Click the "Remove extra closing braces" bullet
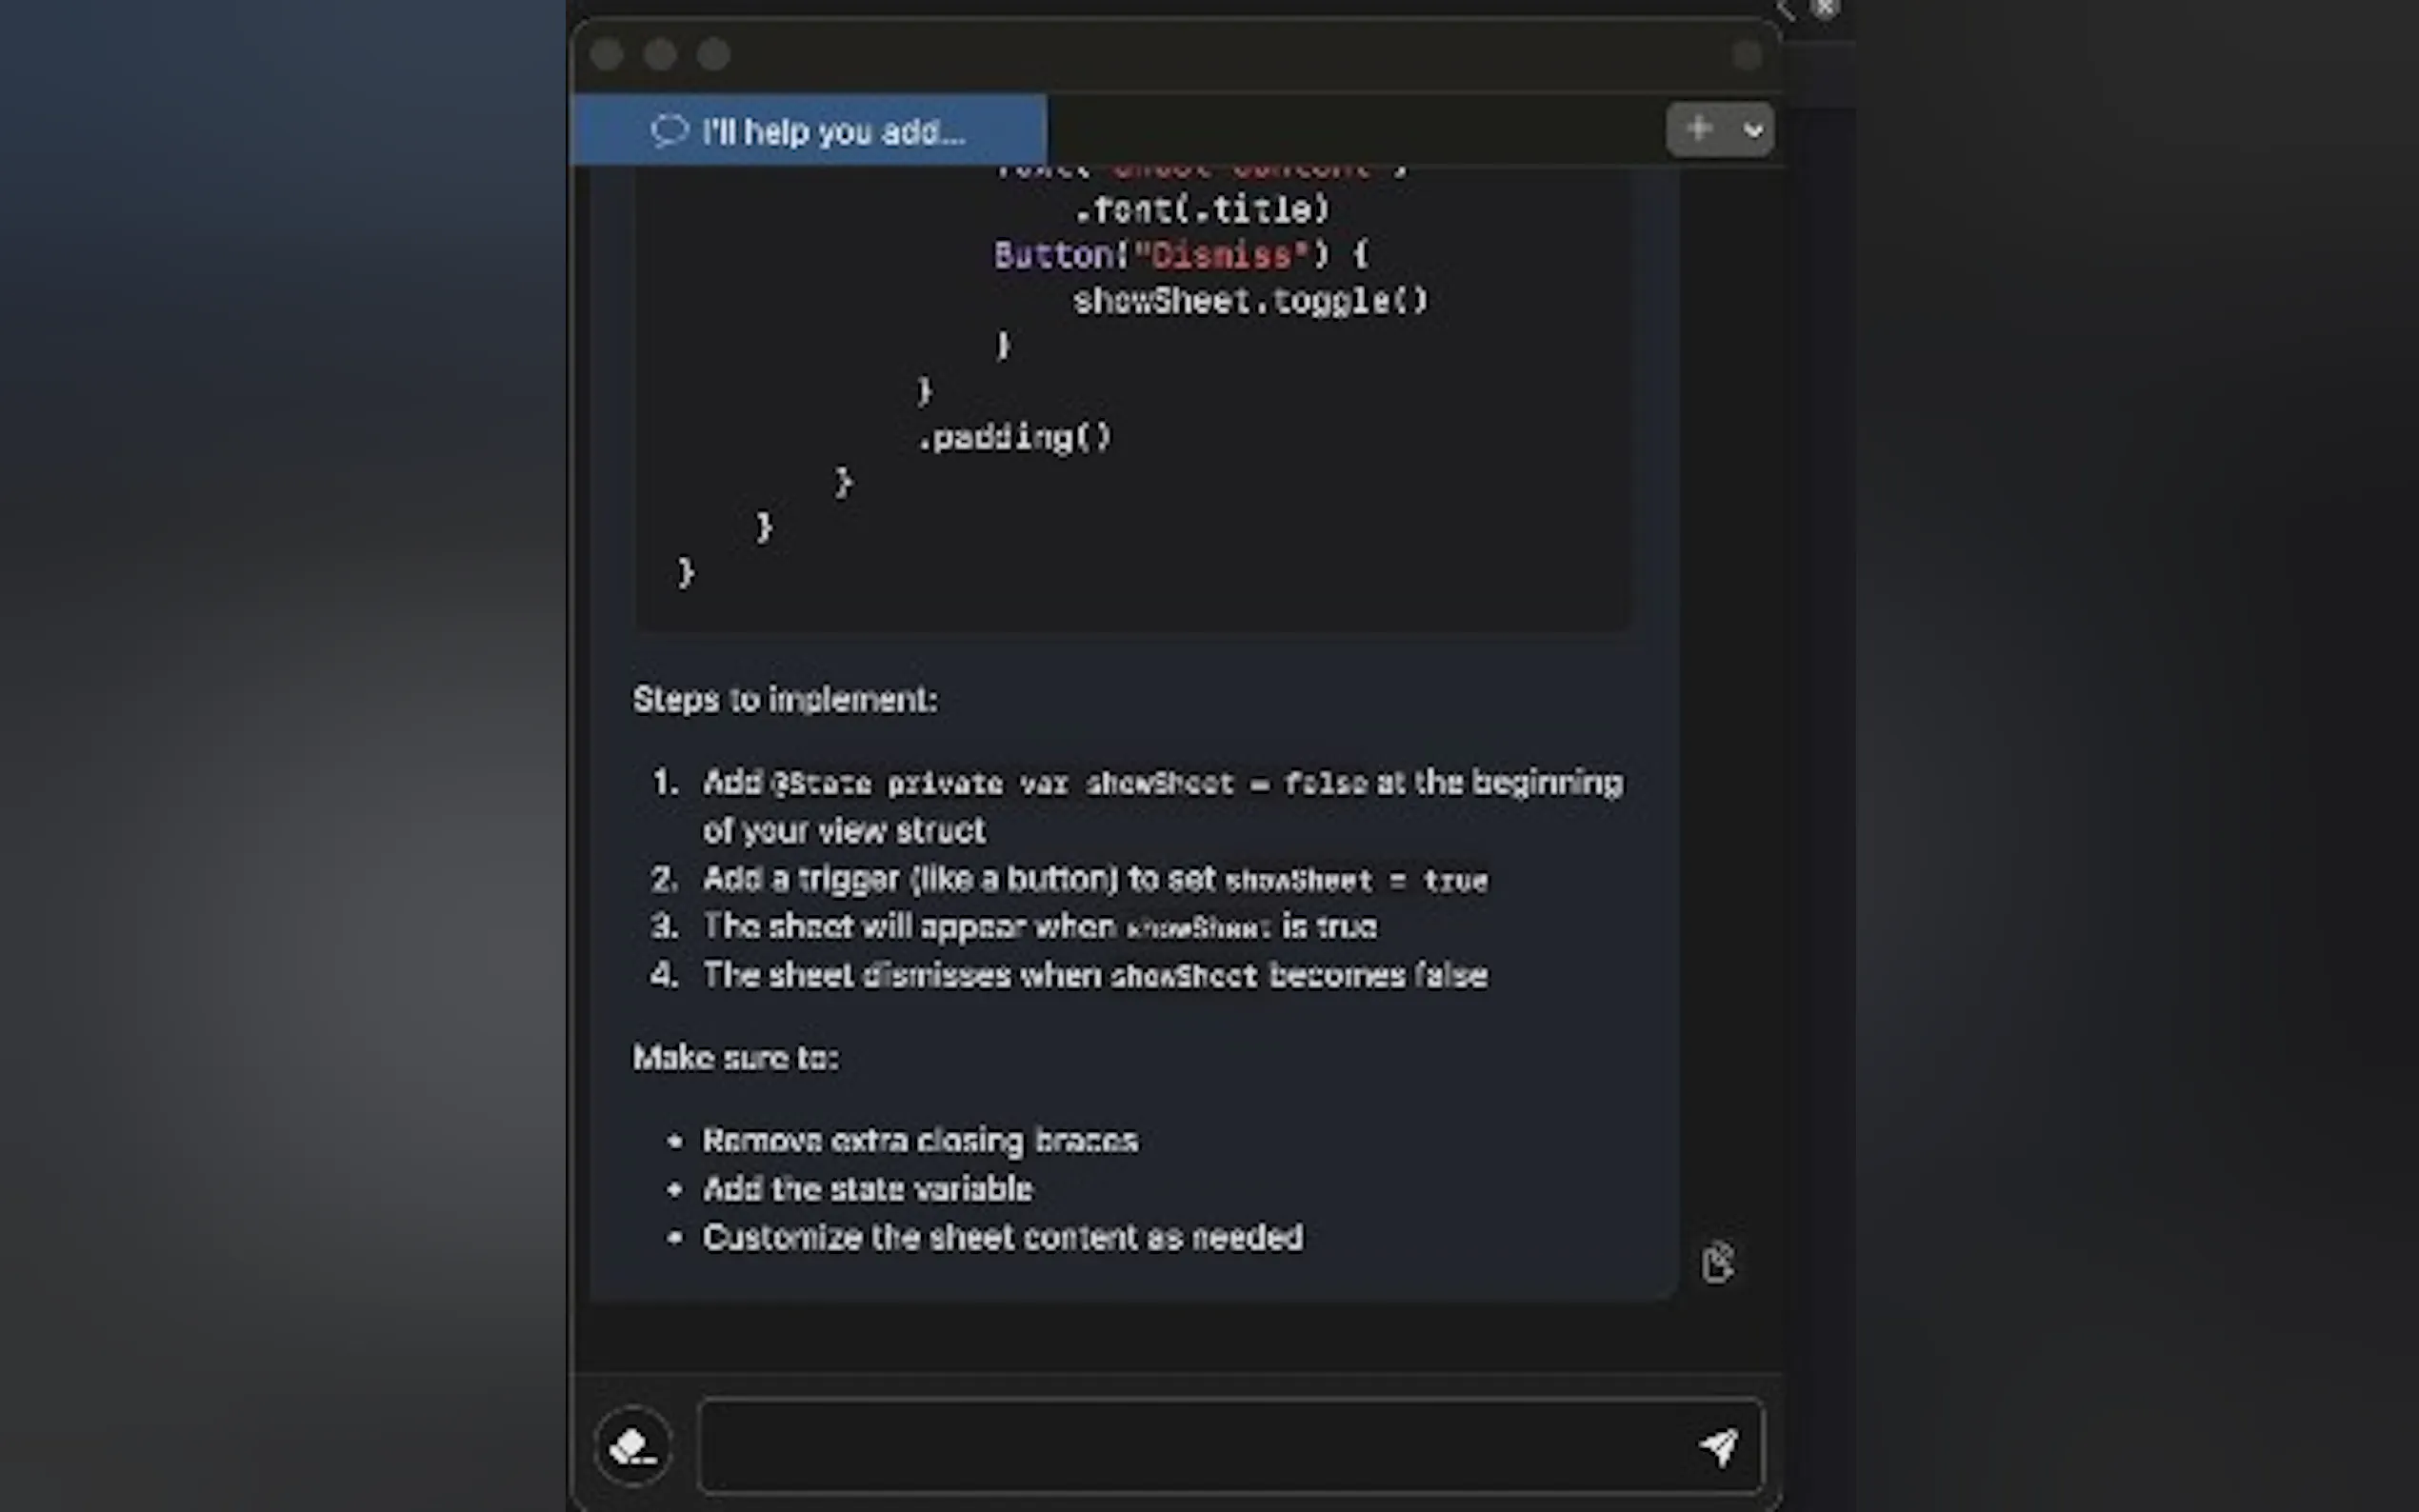 [920, 1141]
